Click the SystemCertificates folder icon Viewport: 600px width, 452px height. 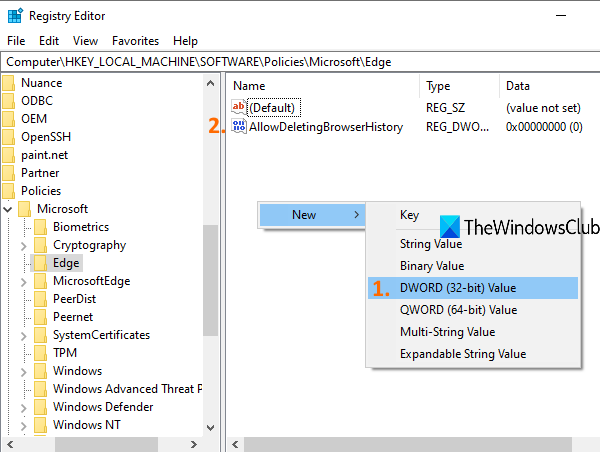pyautogui.click(x=40, y=335)
